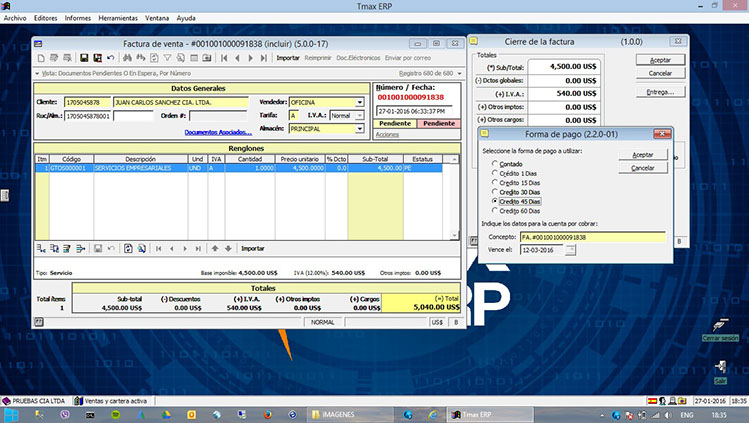
Task: Jump to the first record in the invoice toolbar
Action: 222,58
